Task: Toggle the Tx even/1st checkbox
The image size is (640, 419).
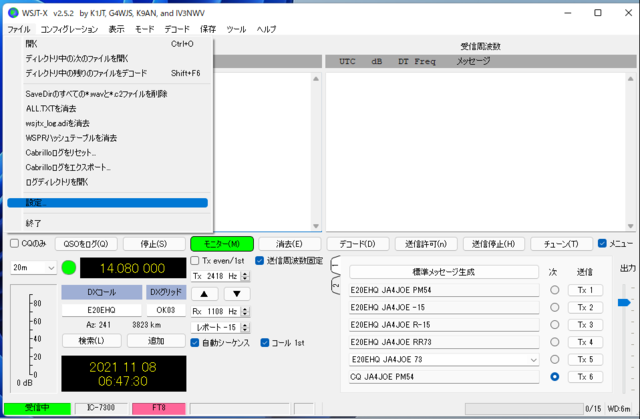Action: coord(195,260)
